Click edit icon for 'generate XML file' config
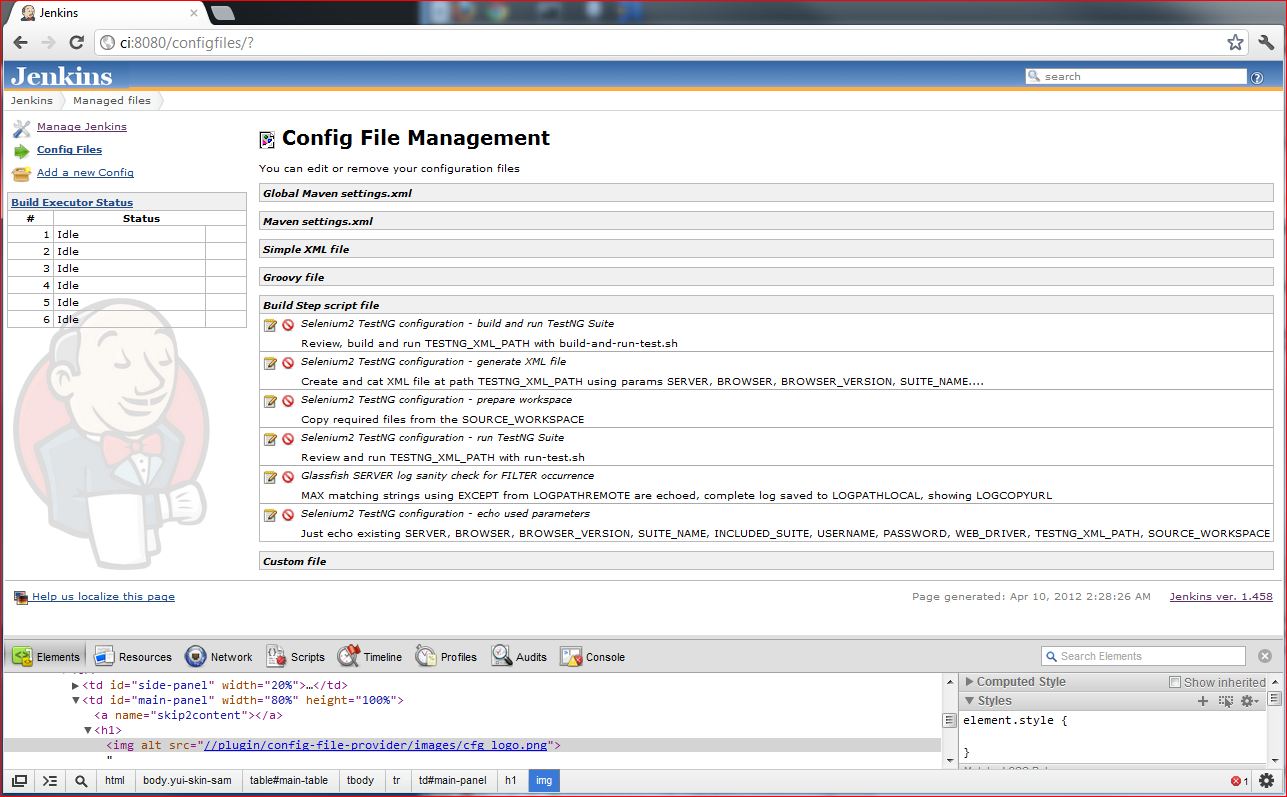Screen dimensions: 1287x797 (x=269, y=363)
